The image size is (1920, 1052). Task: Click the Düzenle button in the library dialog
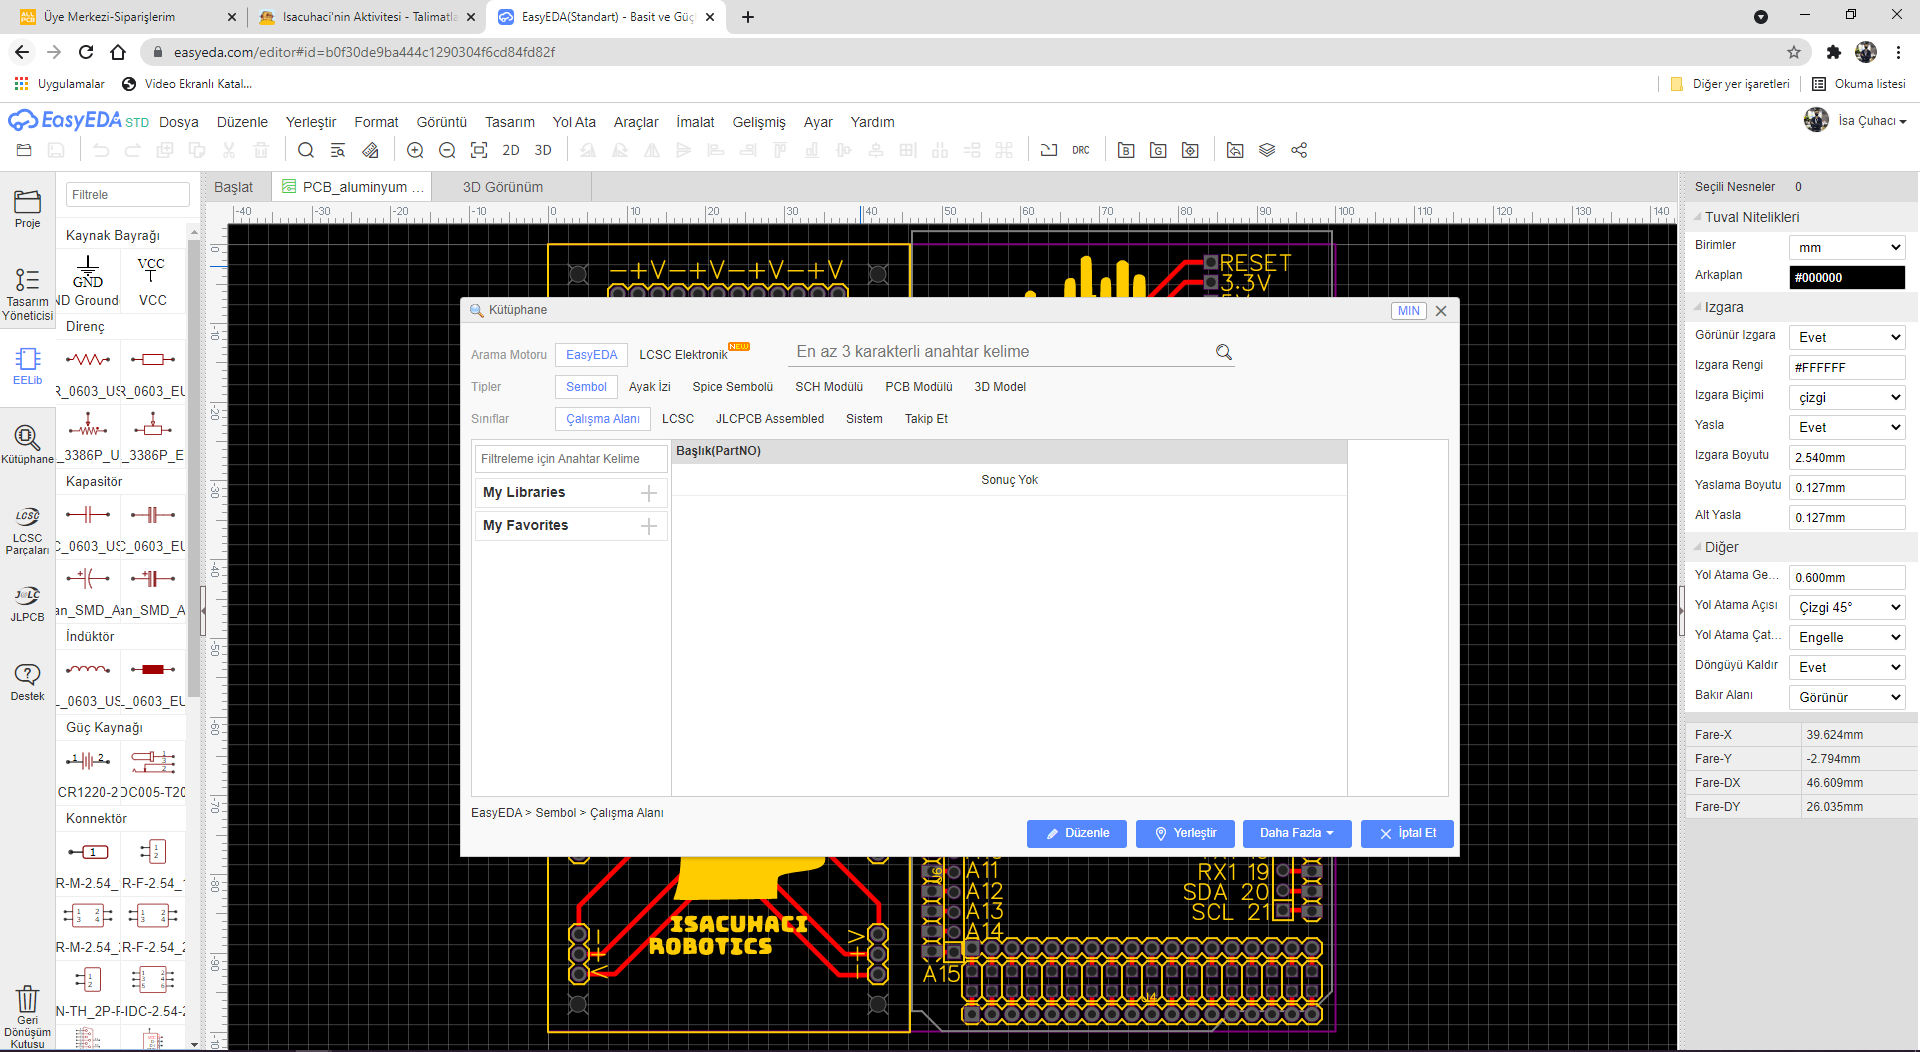pyautogui.click(x=1076, y=833)
